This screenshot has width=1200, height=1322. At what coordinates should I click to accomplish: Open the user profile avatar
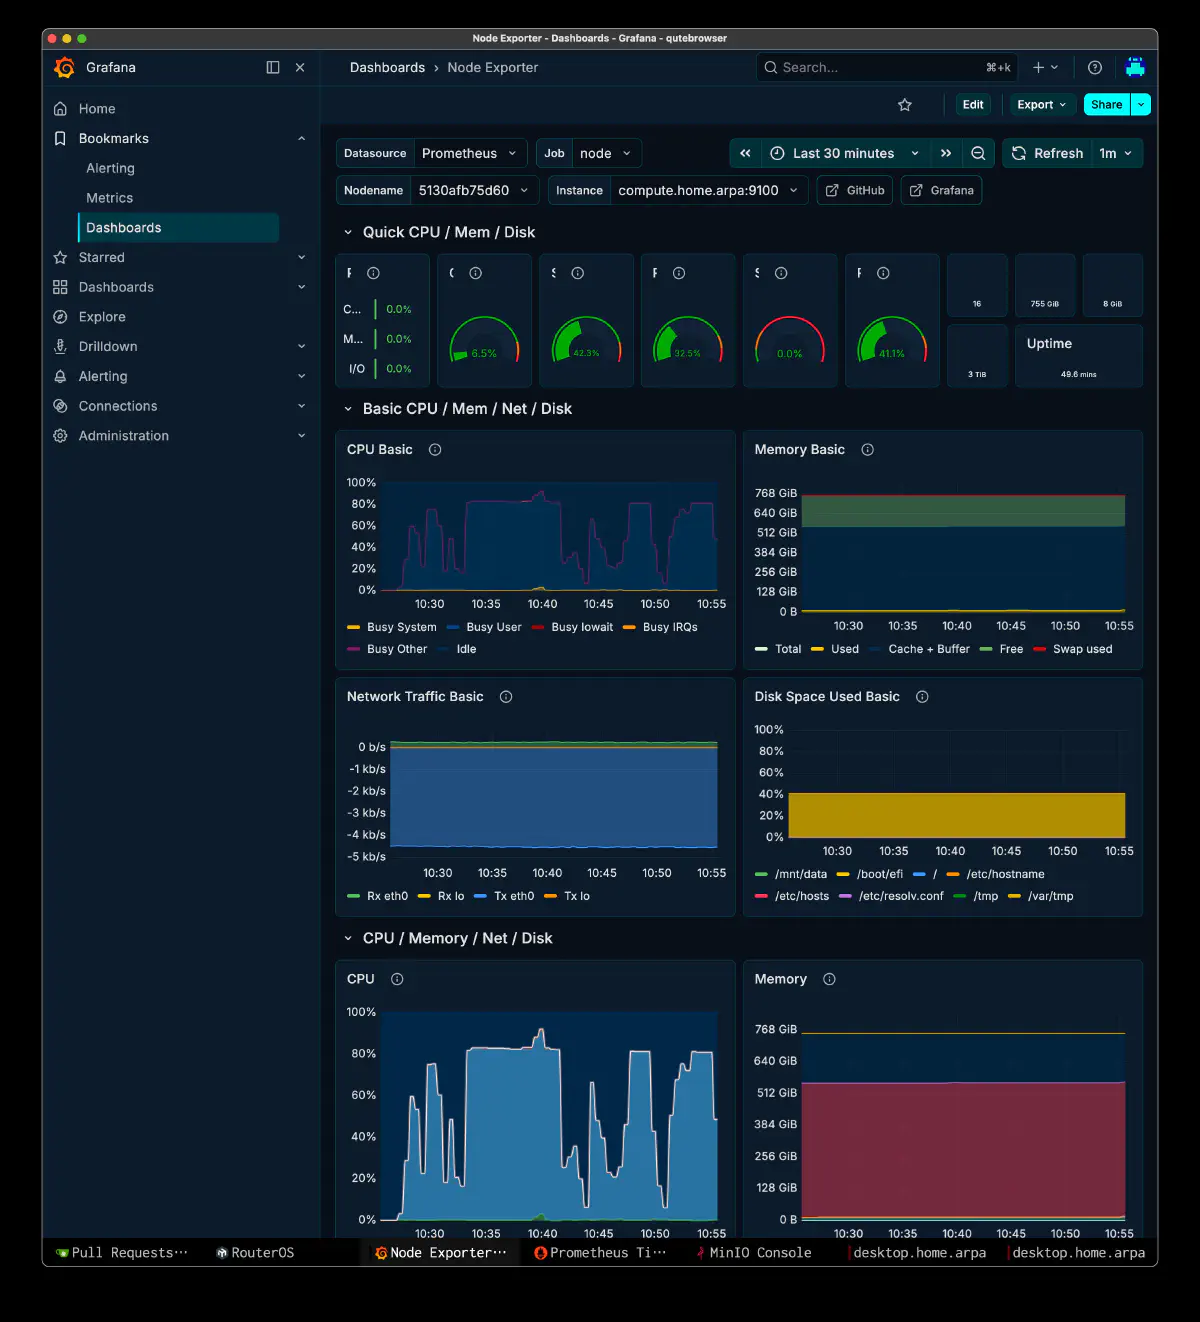click(x=1135, y=67)
